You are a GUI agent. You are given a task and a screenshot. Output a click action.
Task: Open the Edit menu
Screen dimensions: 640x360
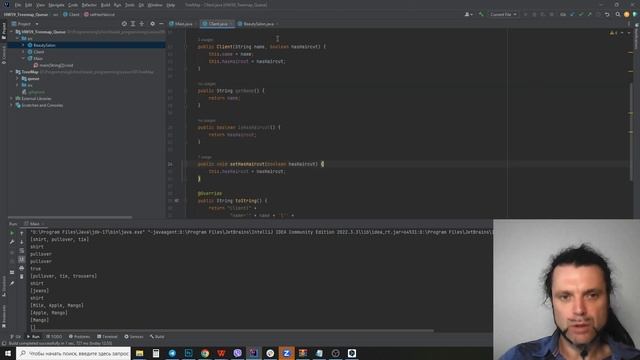click(28, 5)
